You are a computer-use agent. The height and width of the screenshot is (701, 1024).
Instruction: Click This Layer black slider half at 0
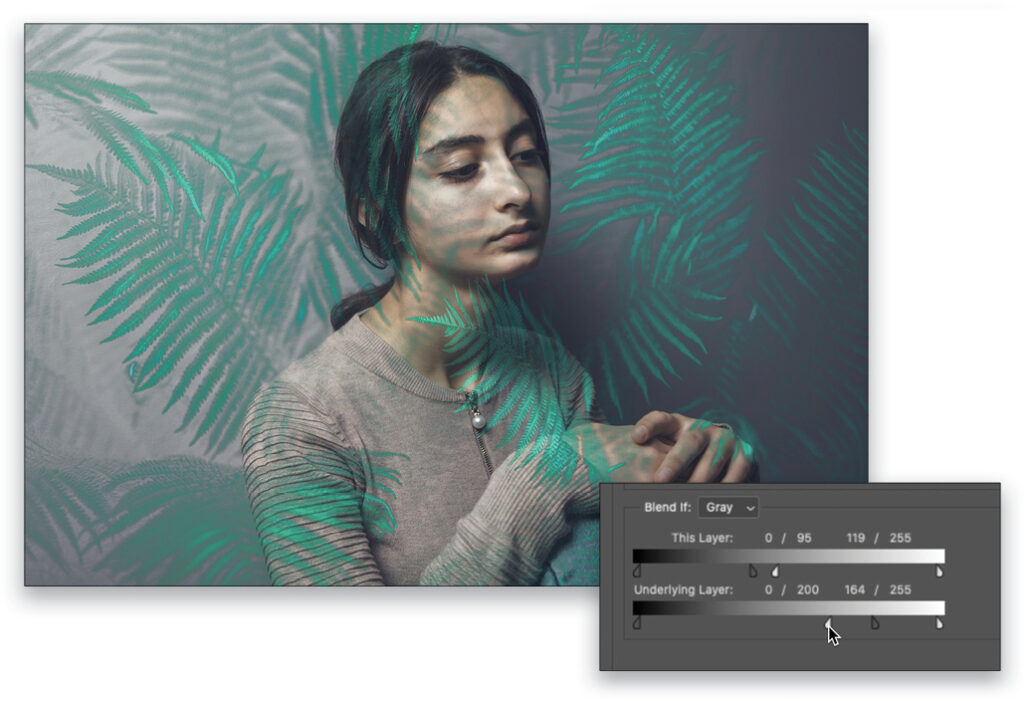(637, 572)
